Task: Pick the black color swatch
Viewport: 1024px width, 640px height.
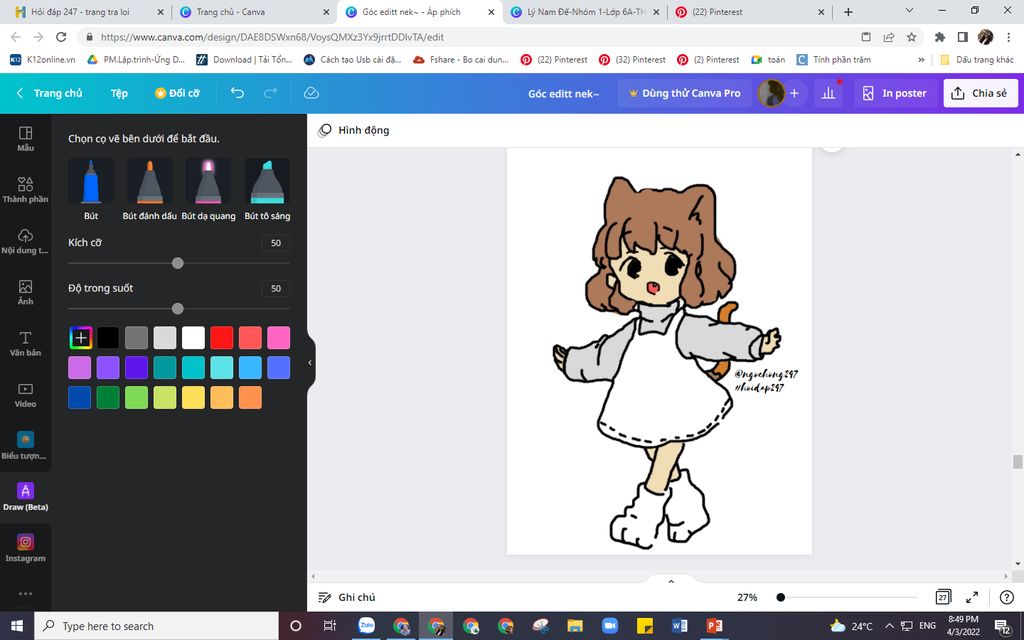Action: coord(108,338)
